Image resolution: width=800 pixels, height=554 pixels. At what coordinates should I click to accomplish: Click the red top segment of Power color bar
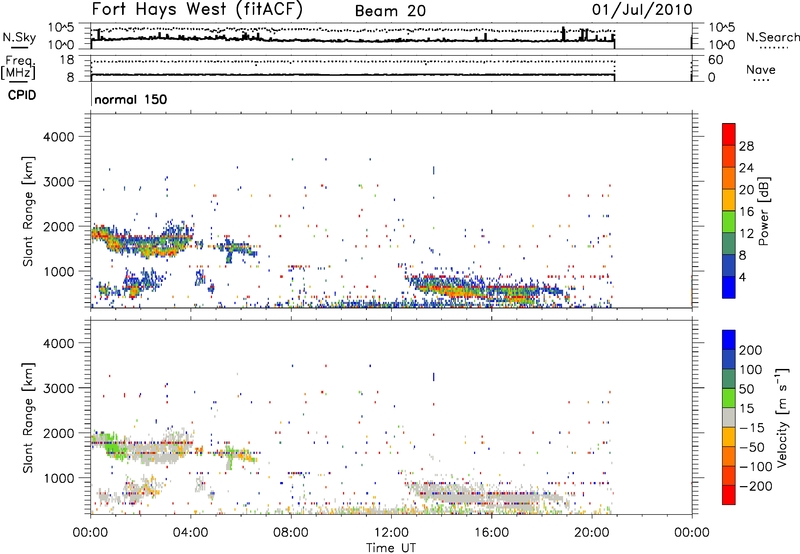[x=729, y=134]
